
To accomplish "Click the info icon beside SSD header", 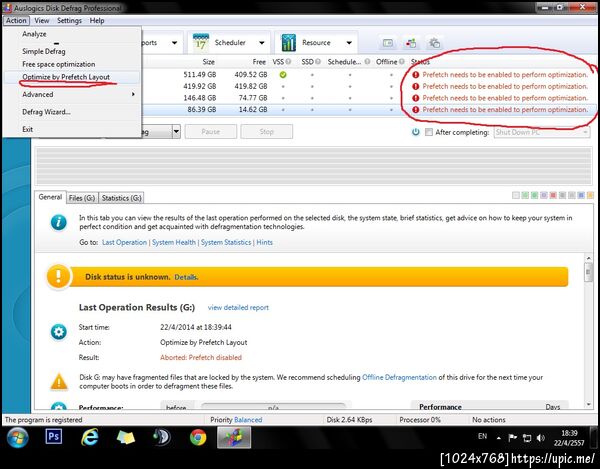I will click(x=318, y=61).
